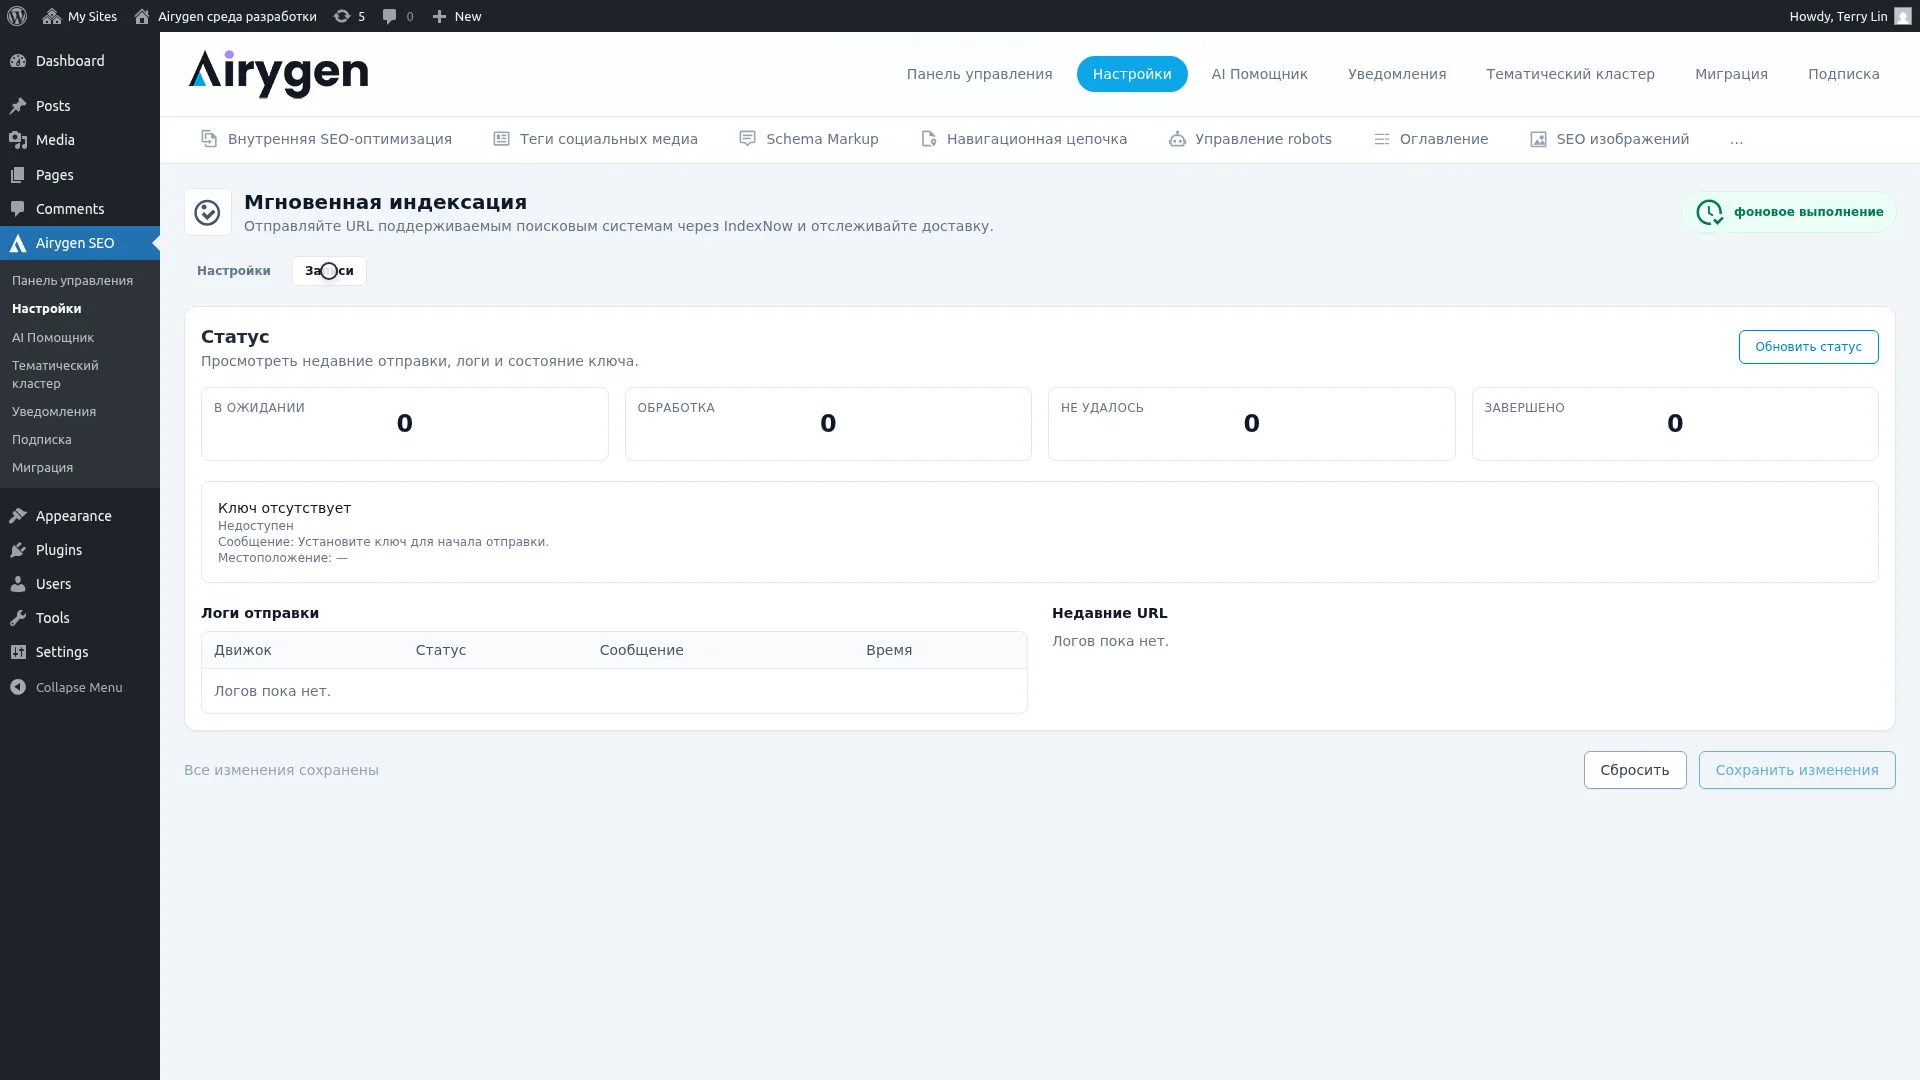The height and width of the screenshot is (1080, 1920).
Task: Open Подписка in sidebar submenu
Action: pos(42,440)
